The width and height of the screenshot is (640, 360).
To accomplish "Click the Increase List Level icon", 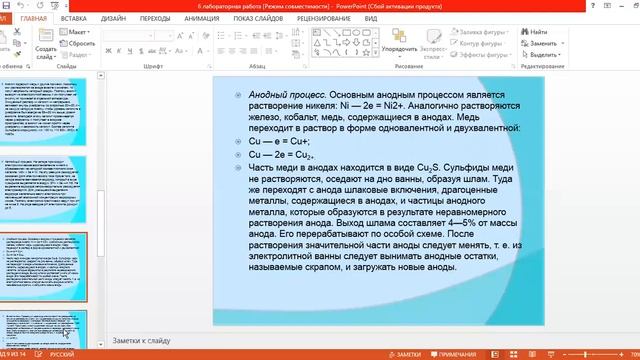I will coord(267,36).
